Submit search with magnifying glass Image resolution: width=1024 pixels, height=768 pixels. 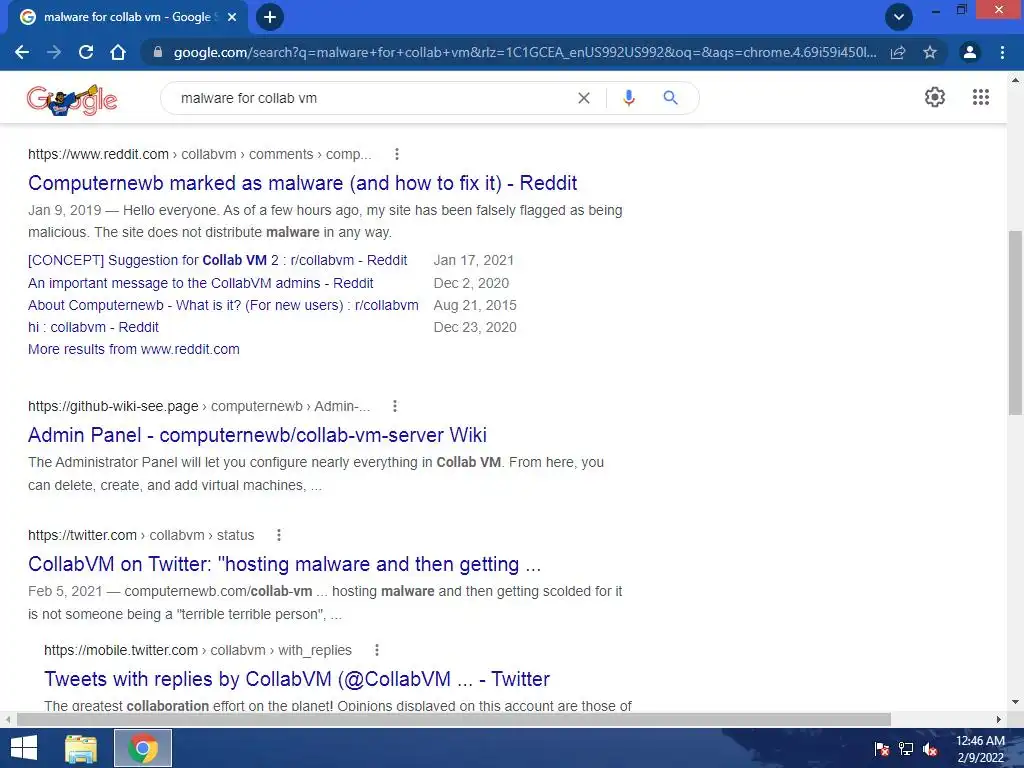[x=670, y=98]
